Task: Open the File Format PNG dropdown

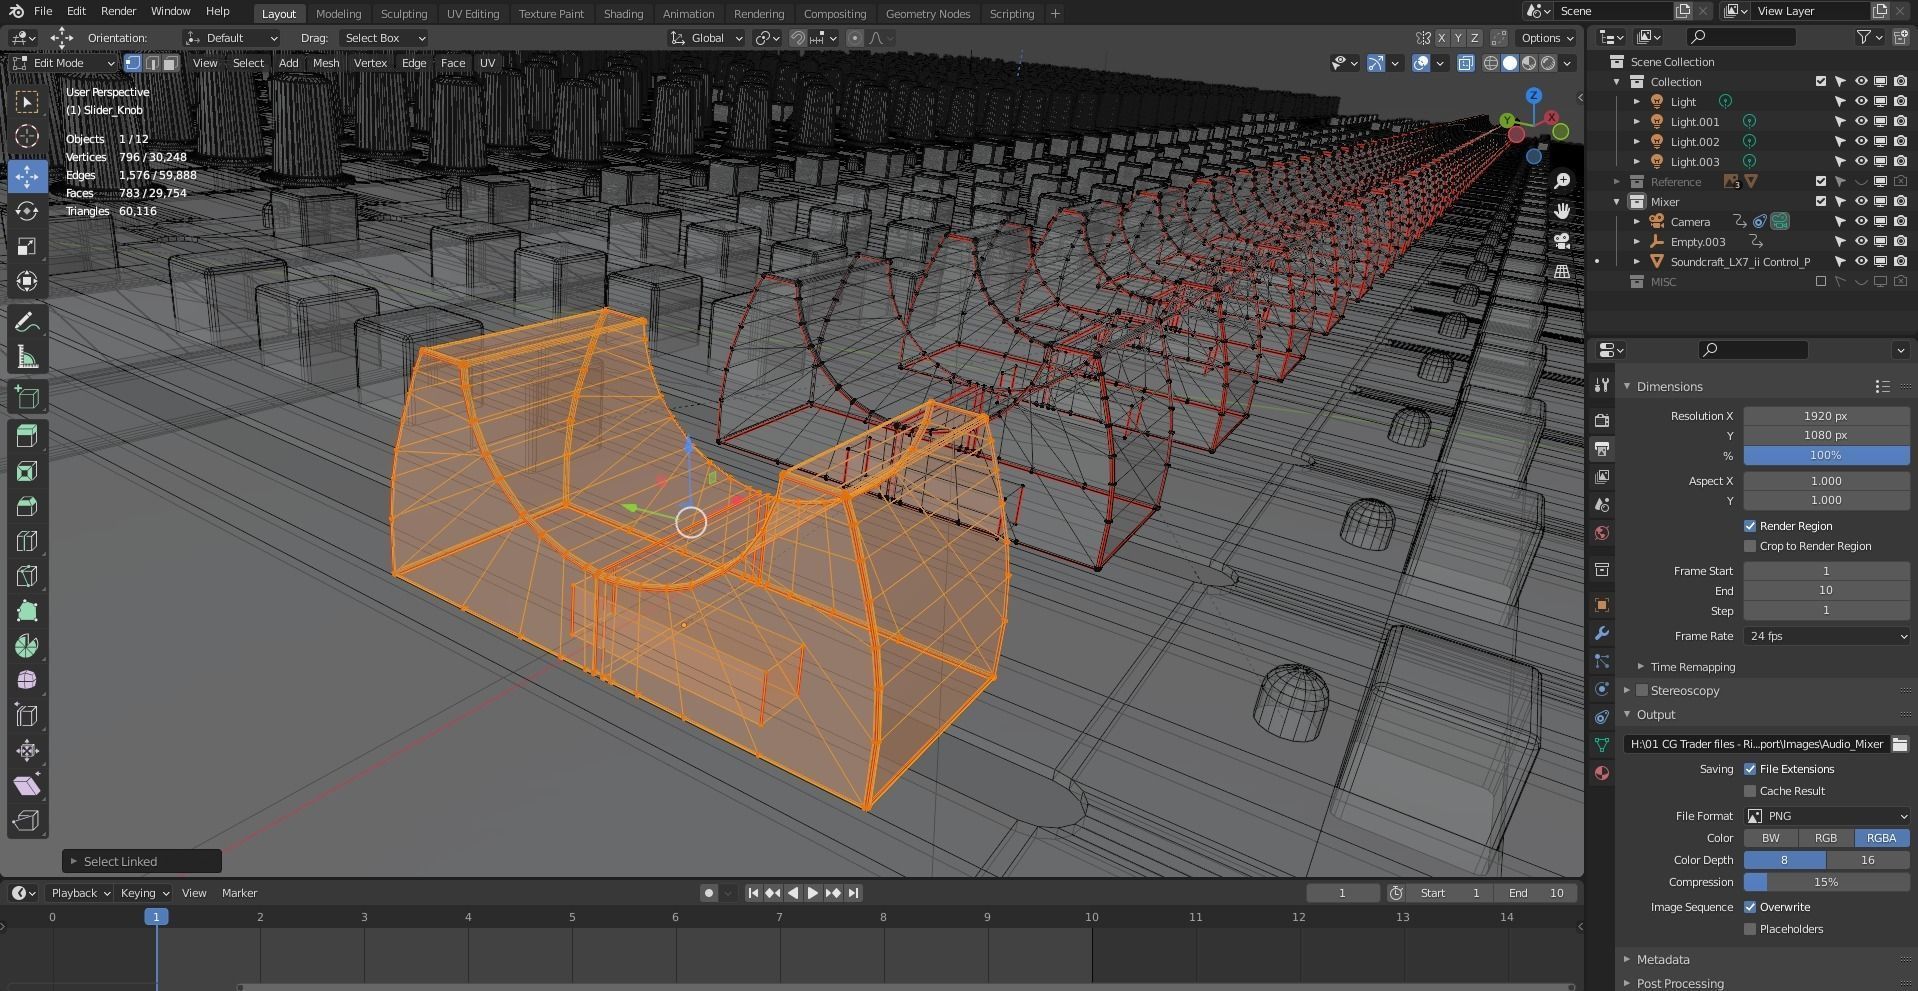Action: tap(1827, 816)
